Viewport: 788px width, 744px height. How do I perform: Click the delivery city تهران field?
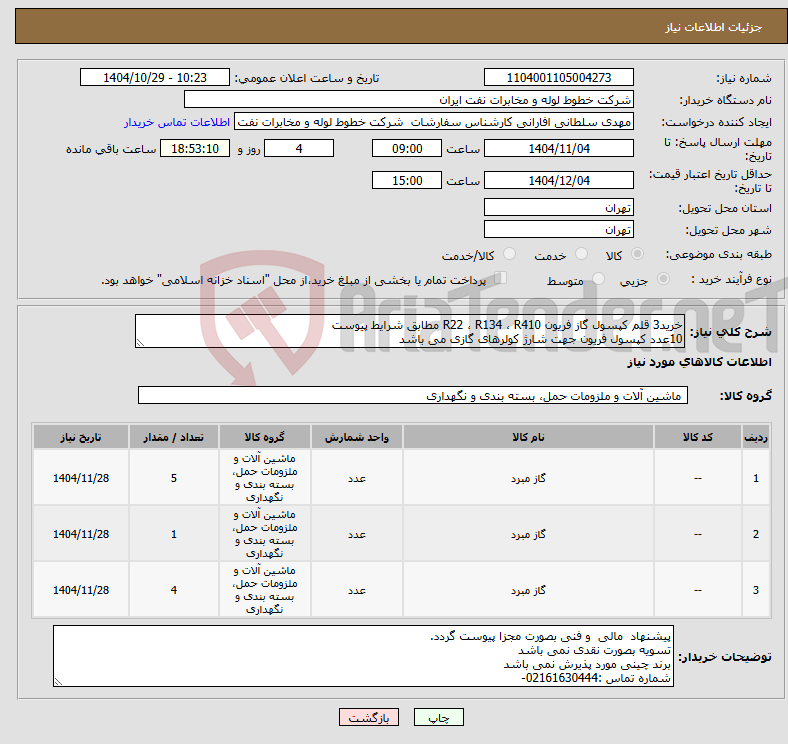click(559, 229)
